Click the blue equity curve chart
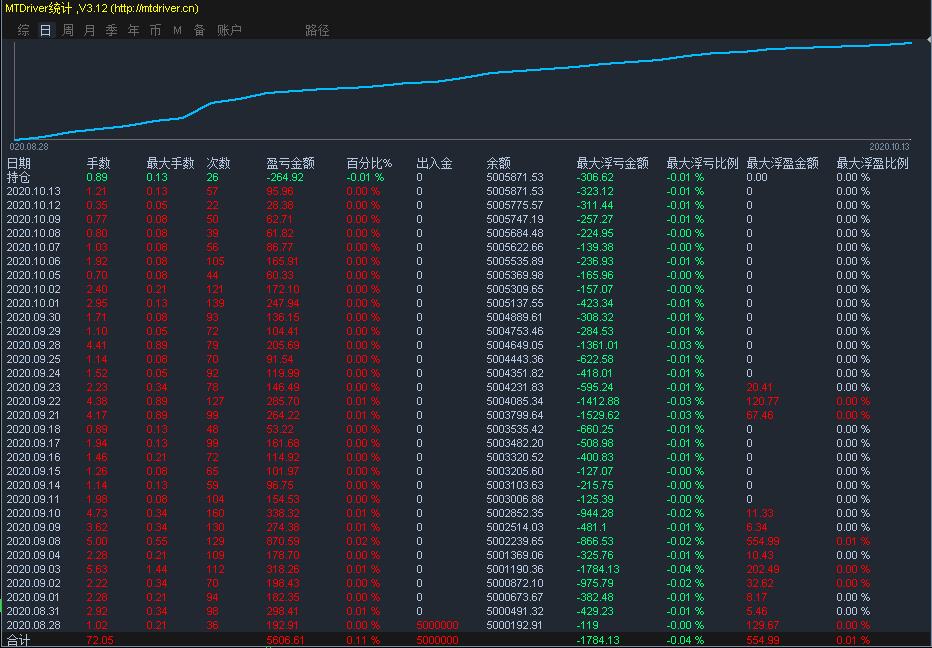The width and height of the screenshot is (932, 648). point(462,90)
